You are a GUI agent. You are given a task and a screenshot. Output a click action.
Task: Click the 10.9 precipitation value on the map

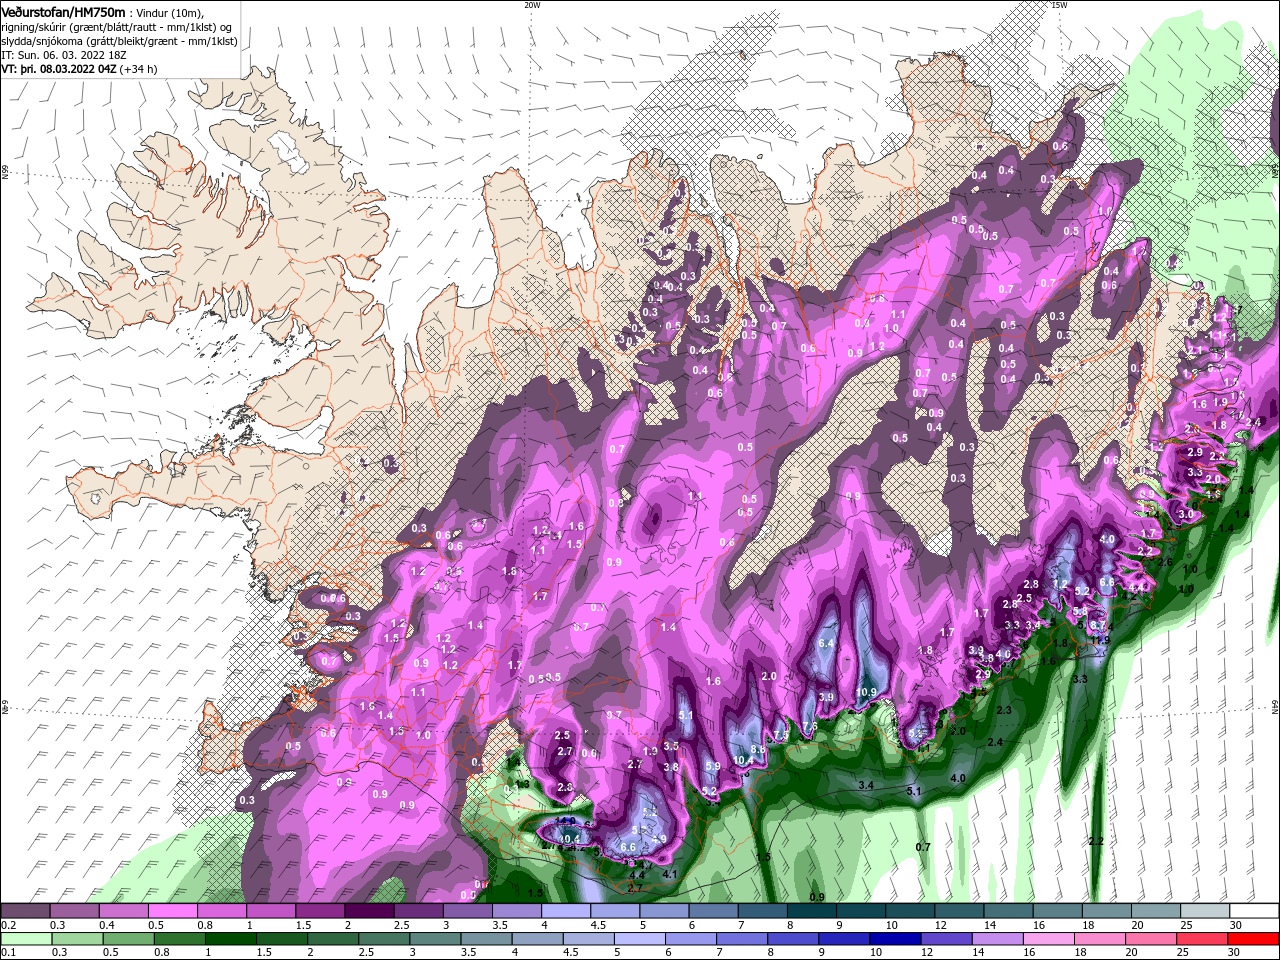pos(866,692)
